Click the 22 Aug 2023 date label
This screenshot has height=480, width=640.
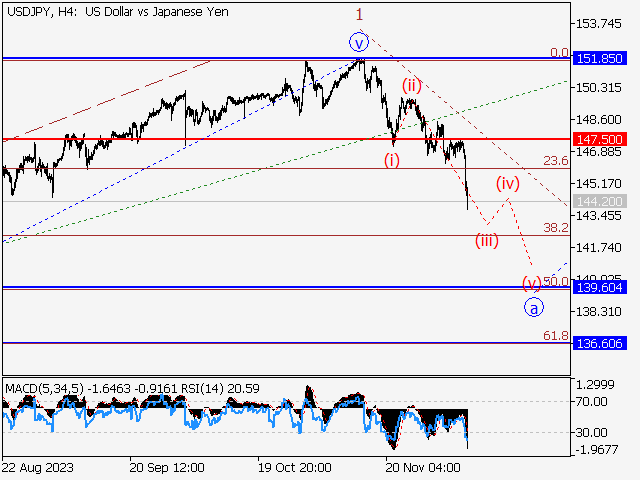(x=38, y=467)
